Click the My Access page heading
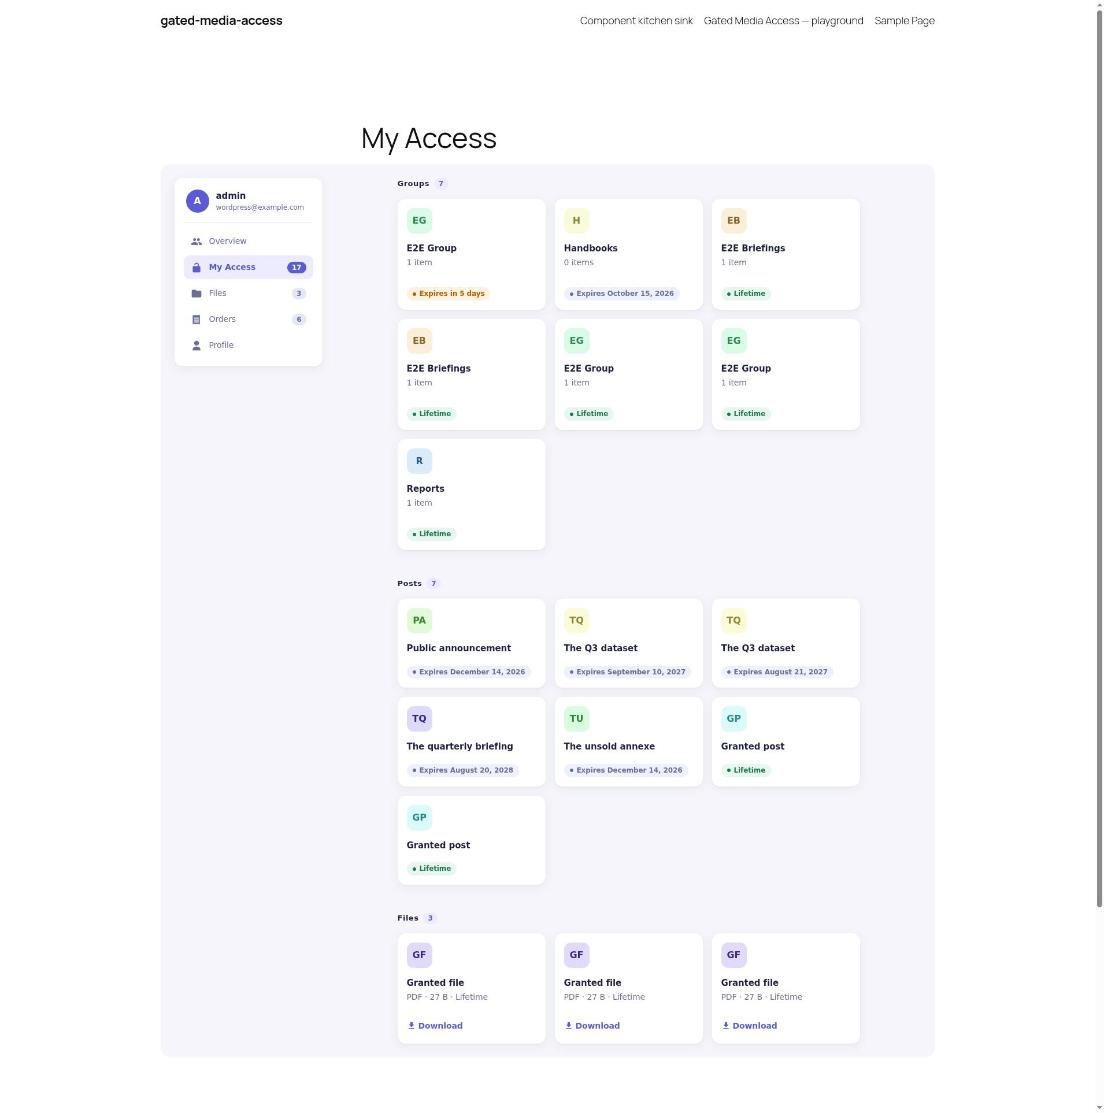Image resolution: width=1104 pixels, height=1113 pixels. click(429, 138)
